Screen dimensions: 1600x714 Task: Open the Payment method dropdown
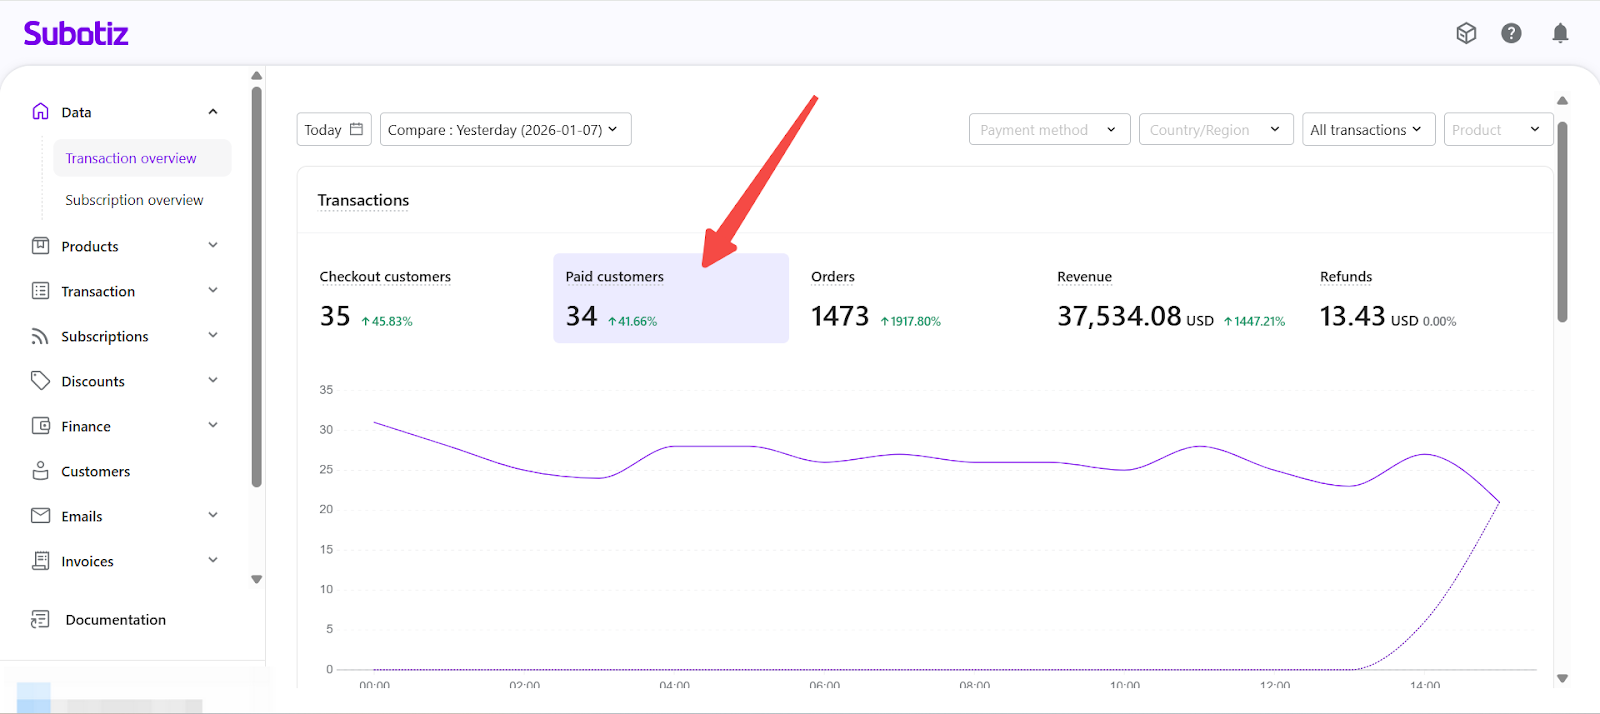pyautogui.click(x=1048, y=130)
